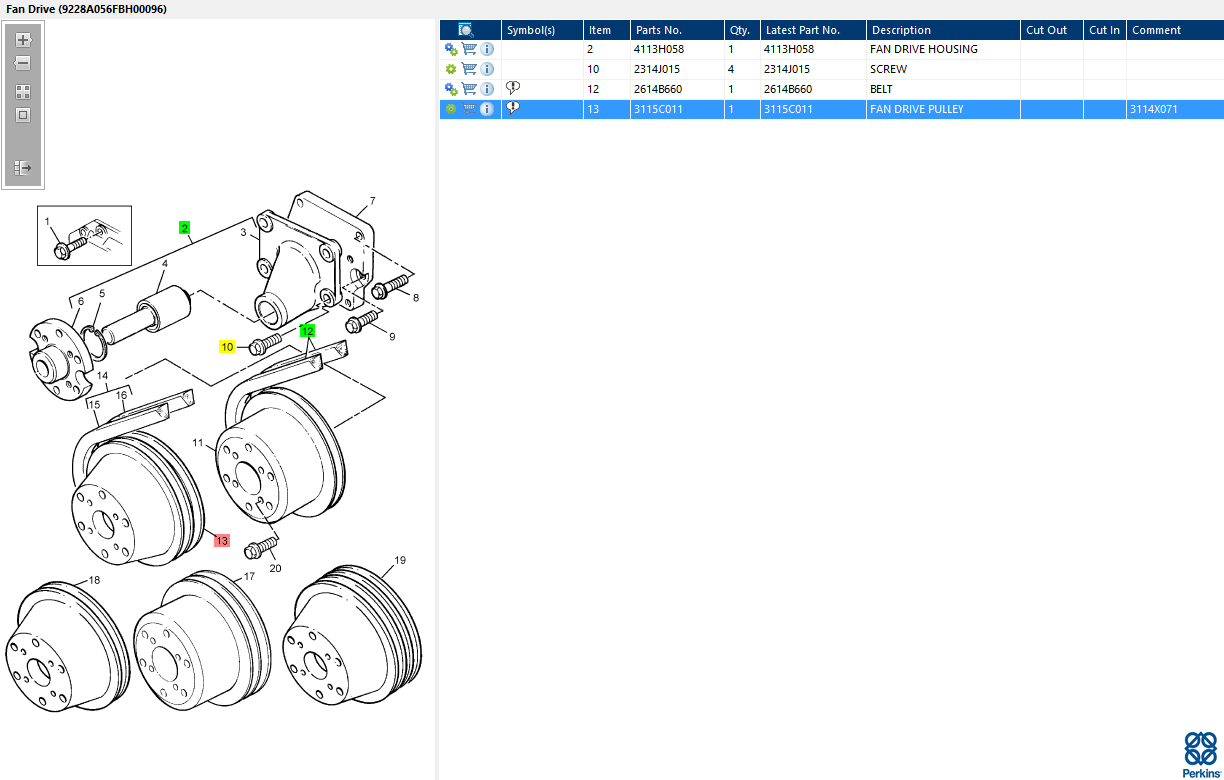Show info for the SCREW part
The width and height of the screenshot is (1224, 780).
coord(487,69)
